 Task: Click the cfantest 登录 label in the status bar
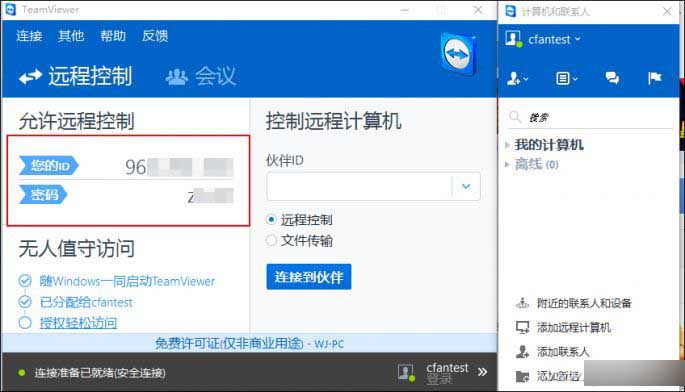coord(447,373)
